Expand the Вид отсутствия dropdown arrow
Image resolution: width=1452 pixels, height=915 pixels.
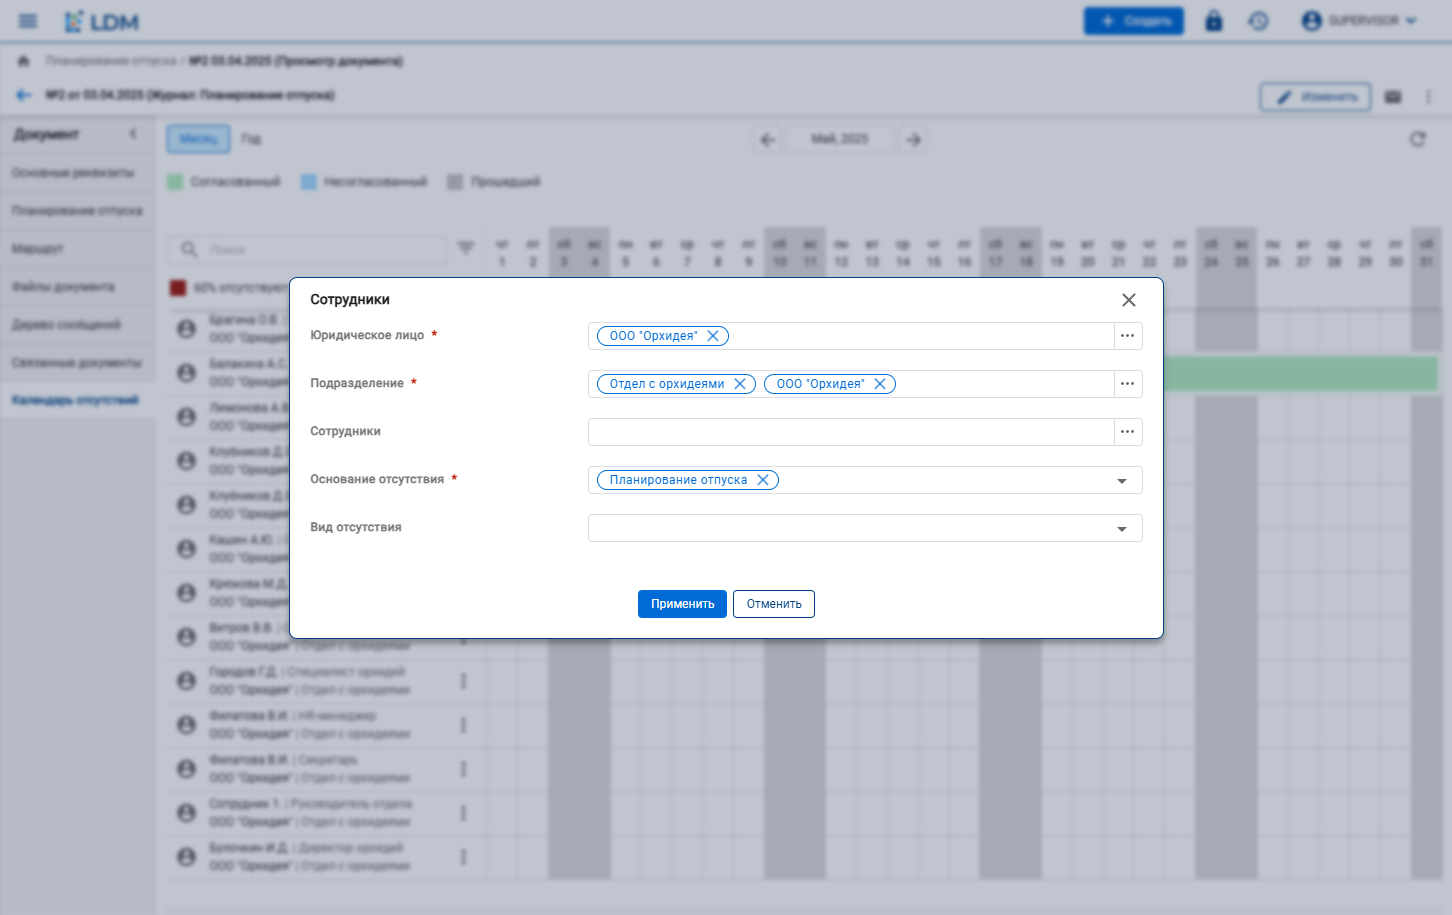tap(1122, 529)
